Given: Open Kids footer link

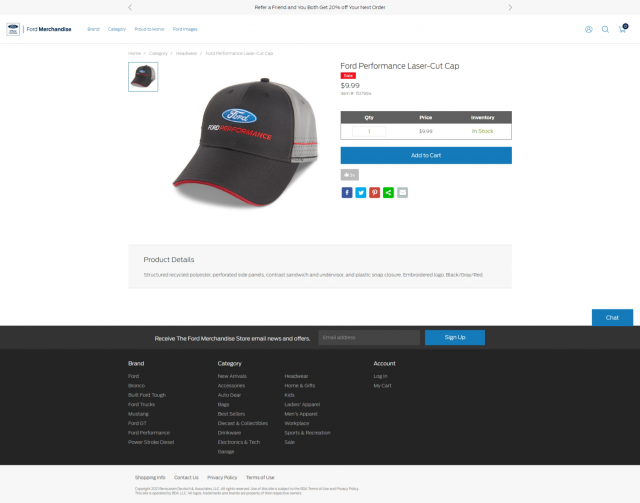Looking at the screenshot, I should point(289,395).
